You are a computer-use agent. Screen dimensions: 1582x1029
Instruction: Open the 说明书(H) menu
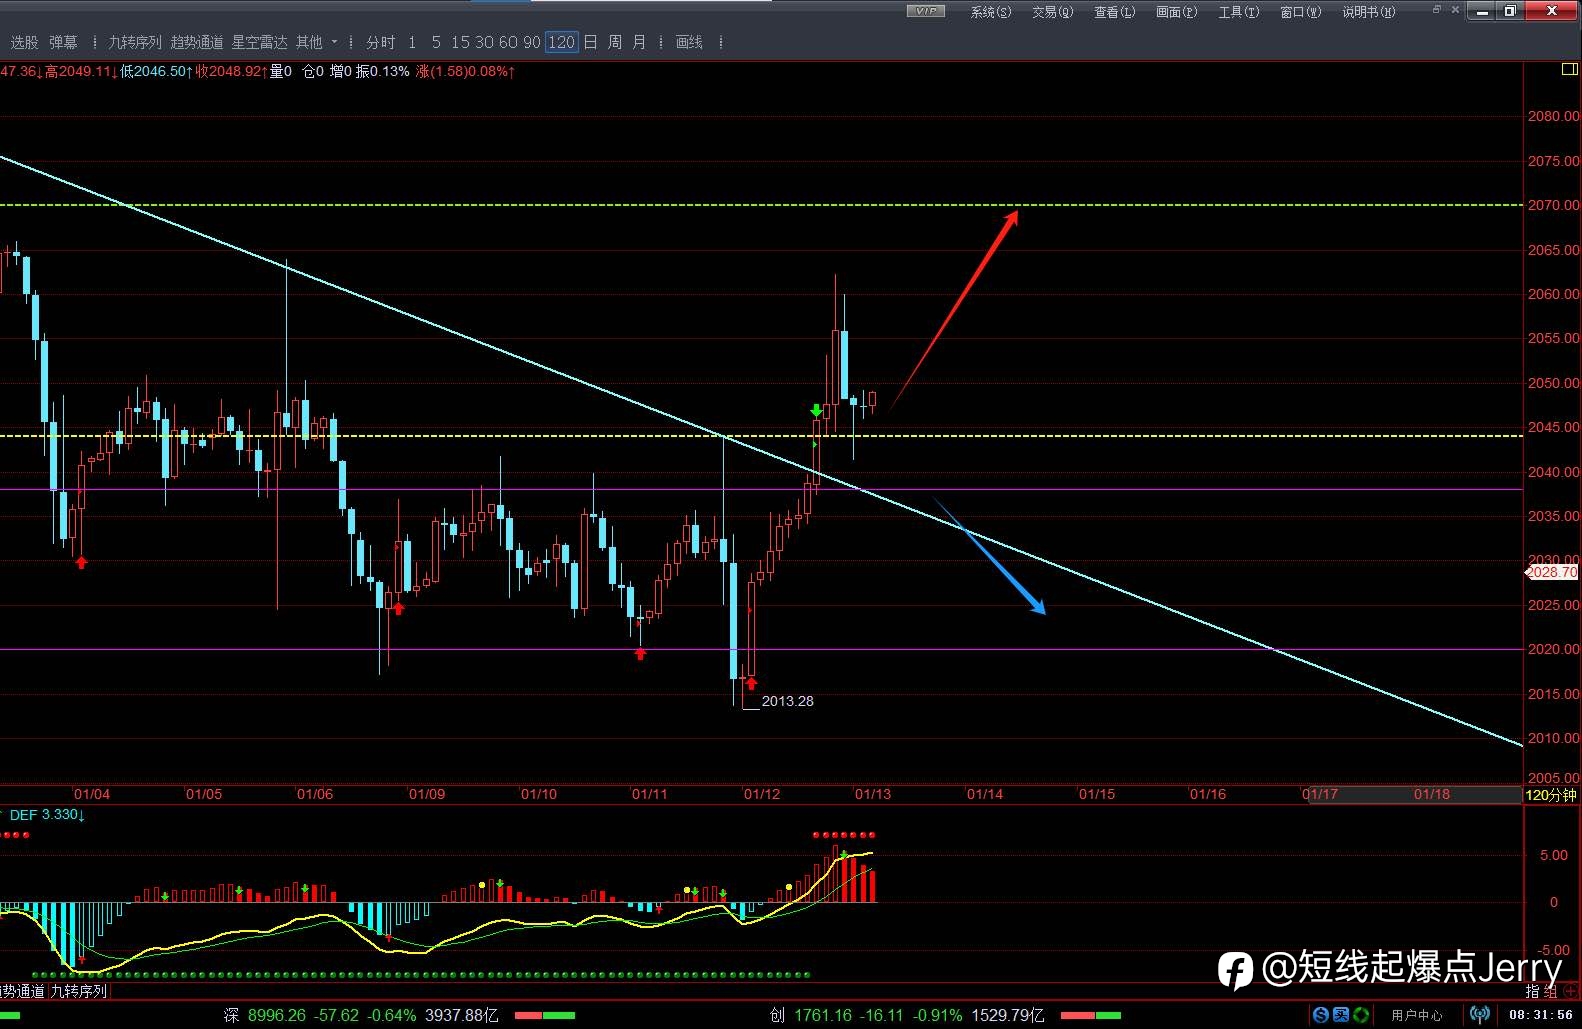(x=1369, y=12)
